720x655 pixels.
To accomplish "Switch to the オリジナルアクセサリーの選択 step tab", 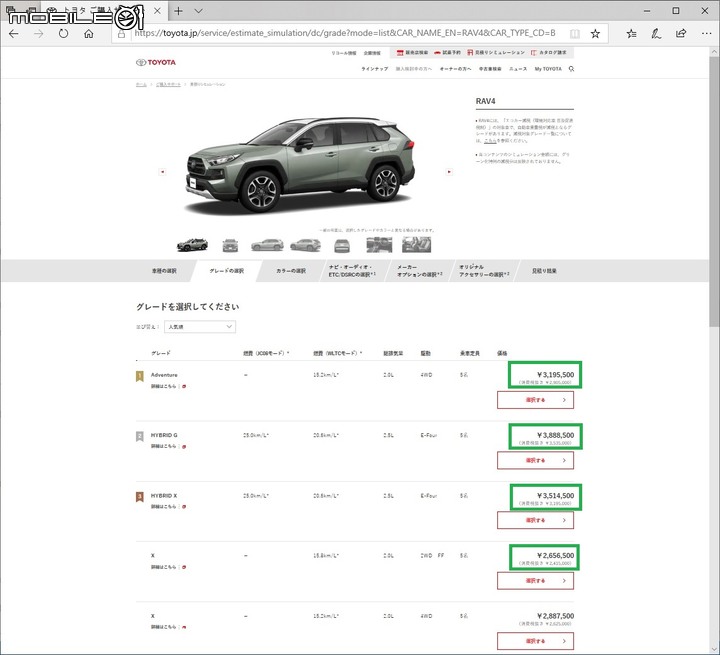I will [484, 271].
